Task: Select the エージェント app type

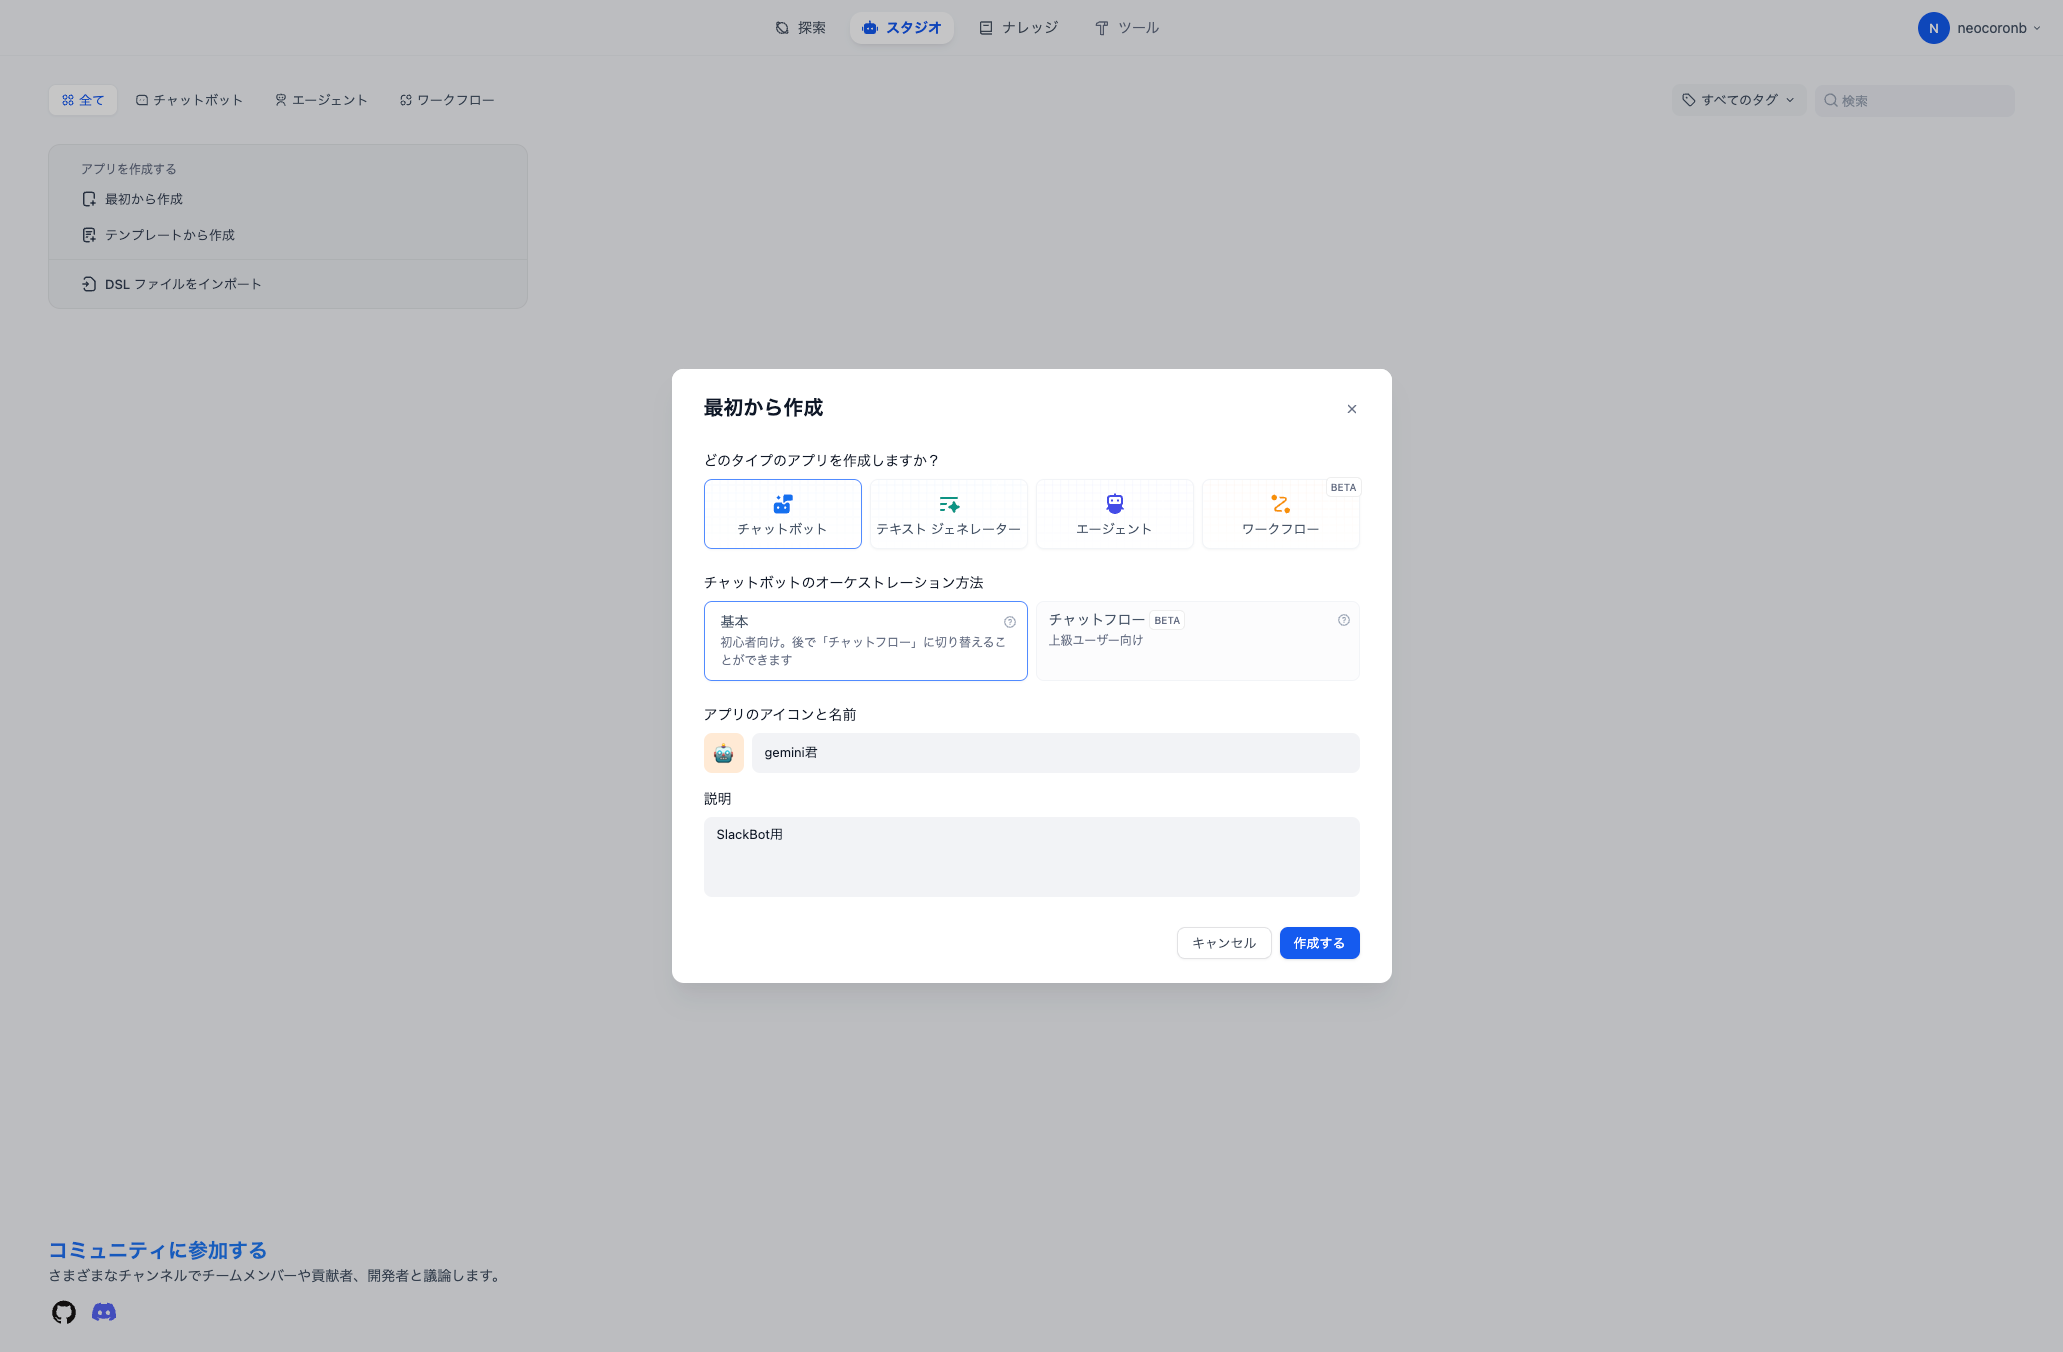Action: click(1114, 514)
